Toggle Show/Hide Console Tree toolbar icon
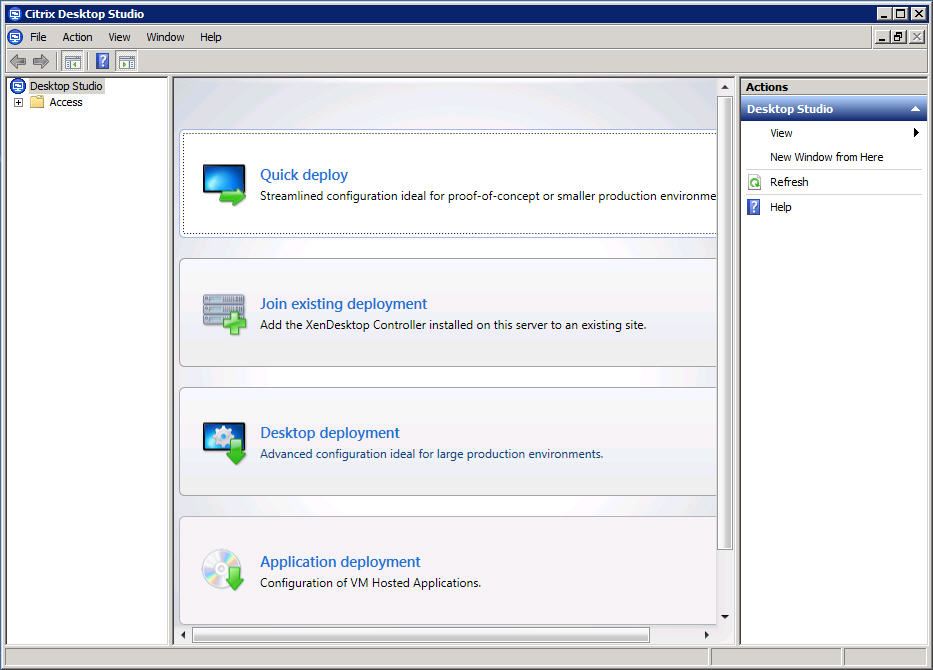This screenshot has height=670, width=933. coord(72,61)
